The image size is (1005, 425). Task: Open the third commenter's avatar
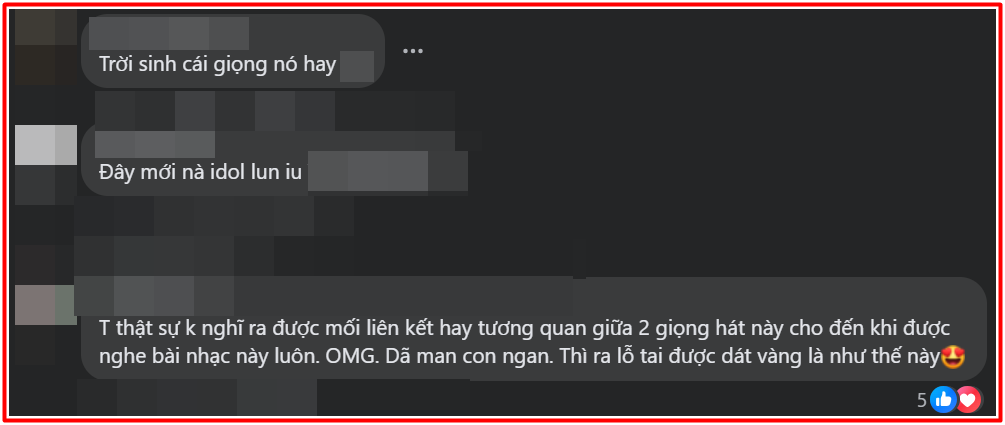[x=44, y=304]
